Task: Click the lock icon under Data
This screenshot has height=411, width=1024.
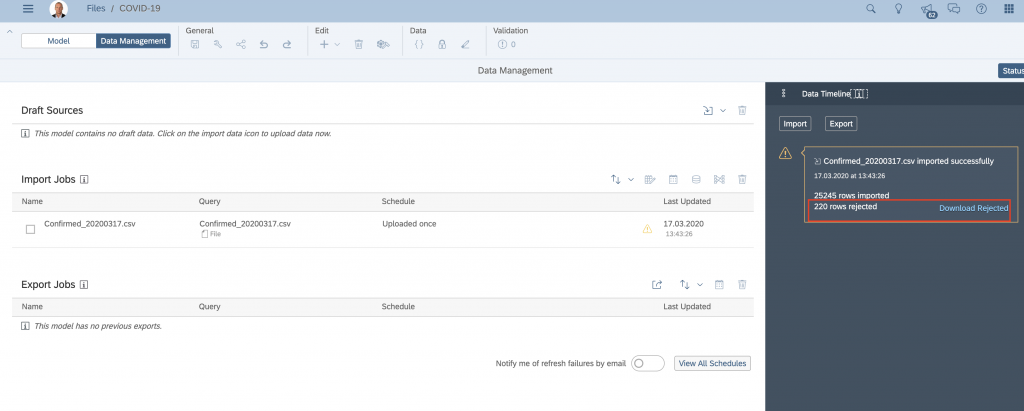Action: coord(442,44)
